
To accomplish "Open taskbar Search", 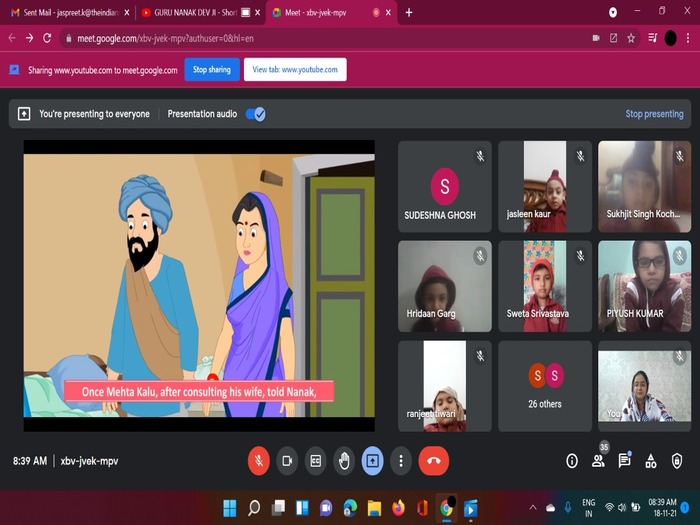I will click(254, 508).
